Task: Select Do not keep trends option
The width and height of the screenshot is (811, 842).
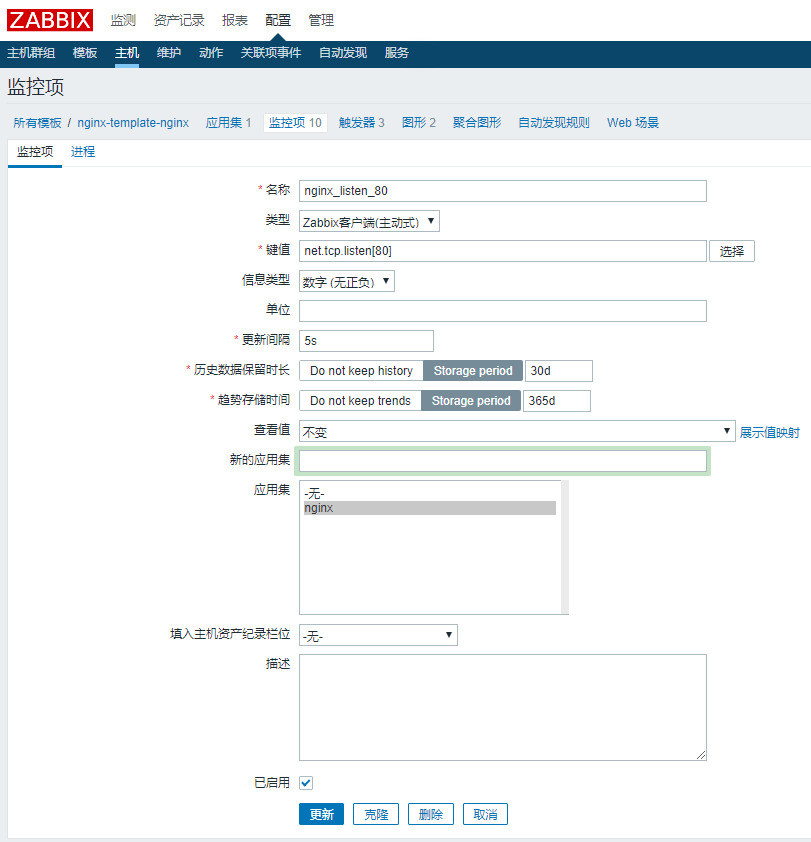Action: [x=360, y=401]
